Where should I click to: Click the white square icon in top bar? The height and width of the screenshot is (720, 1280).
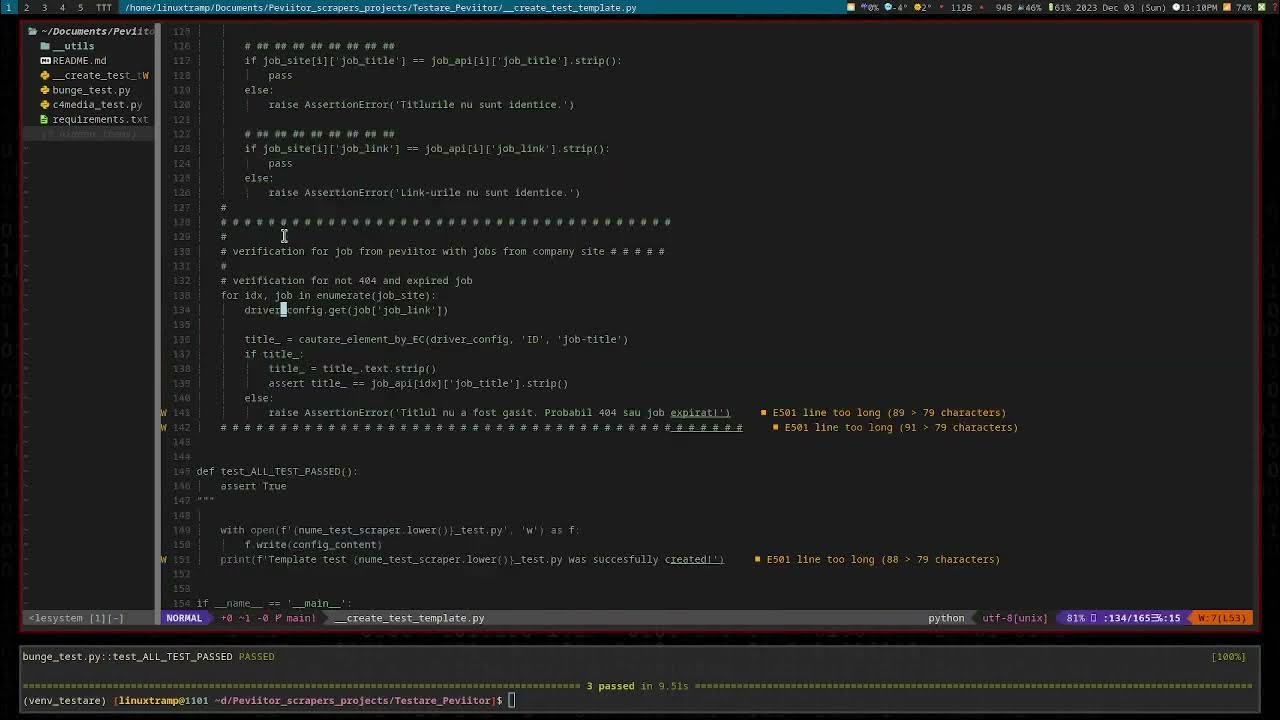850,7
